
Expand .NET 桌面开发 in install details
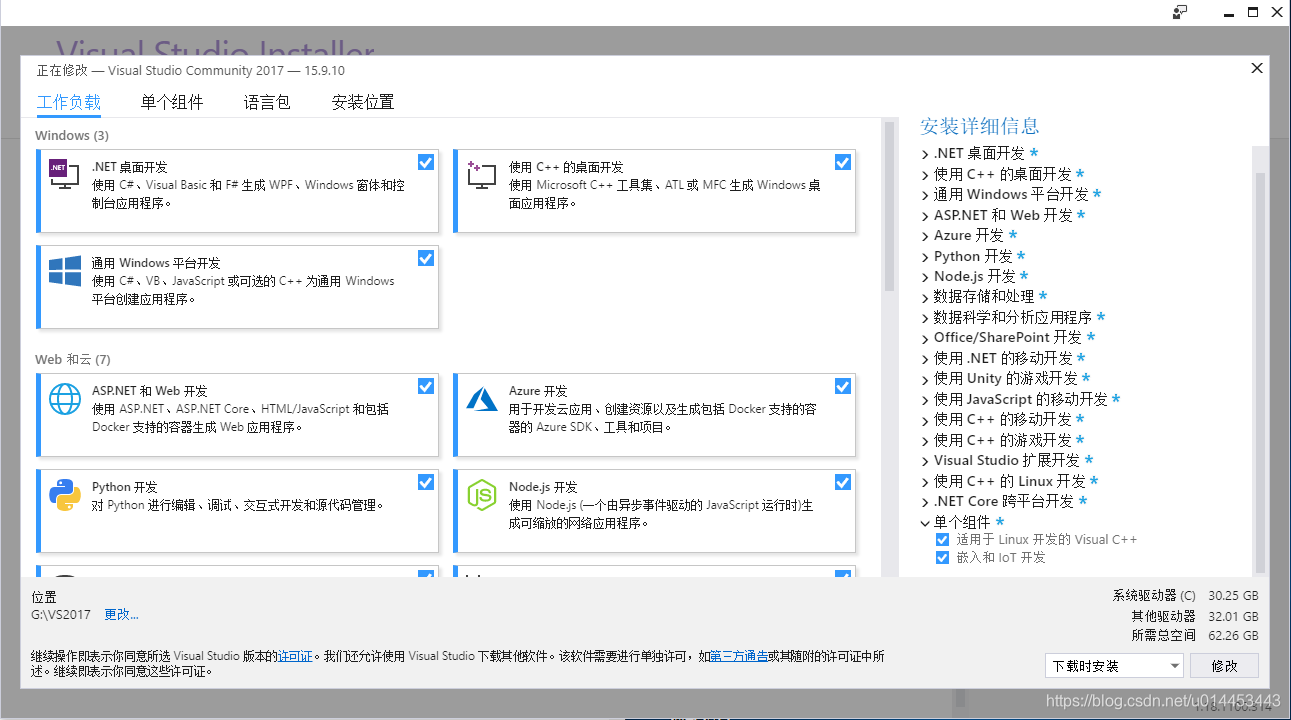pos(925,154)
